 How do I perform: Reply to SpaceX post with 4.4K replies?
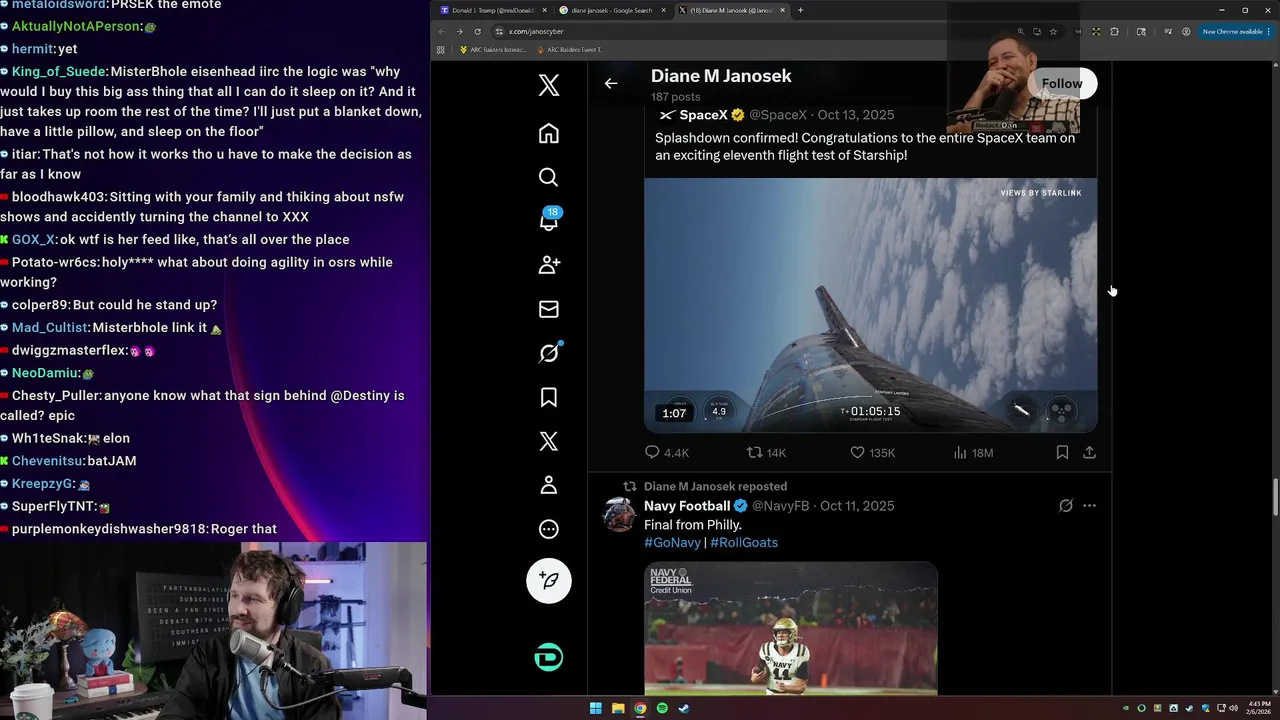[x=667, y=453]
